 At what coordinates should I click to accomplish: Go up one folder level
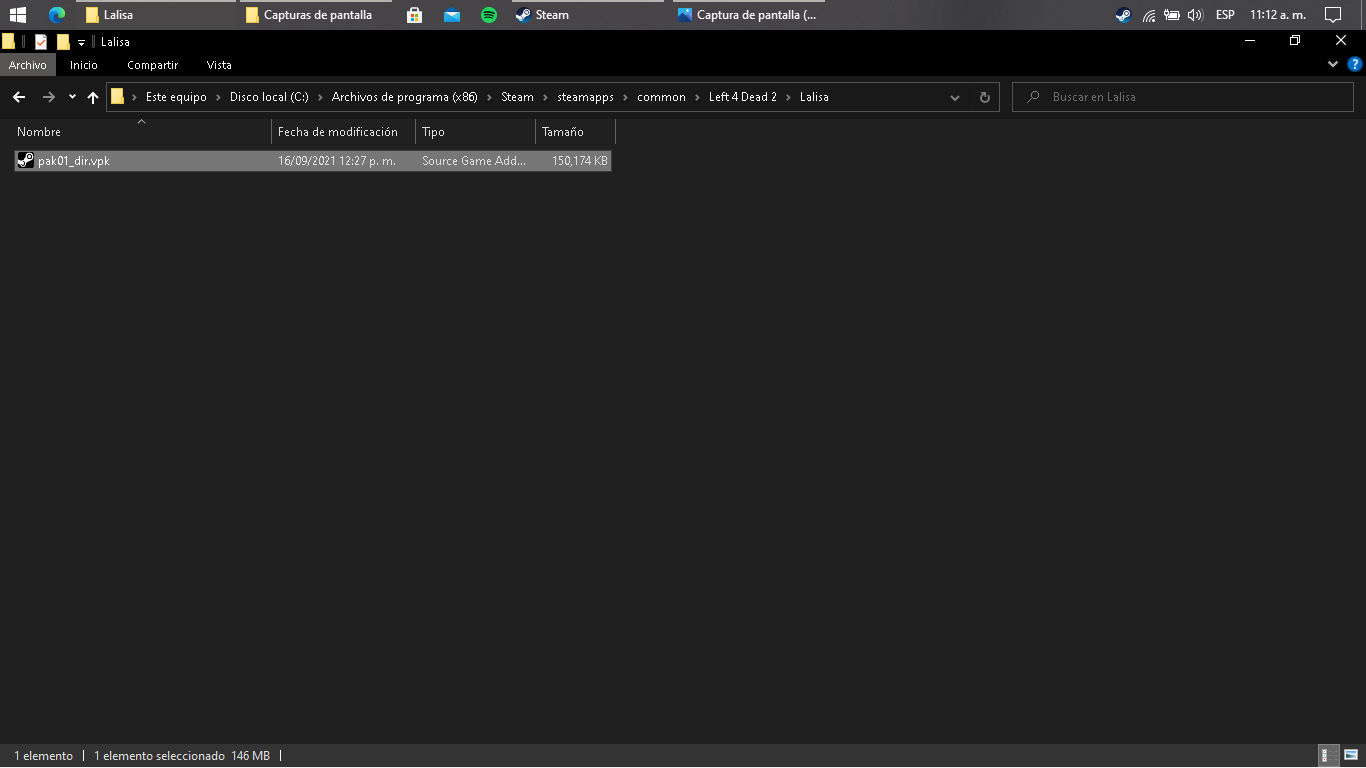pyautogui.click(x=93, y=97)
